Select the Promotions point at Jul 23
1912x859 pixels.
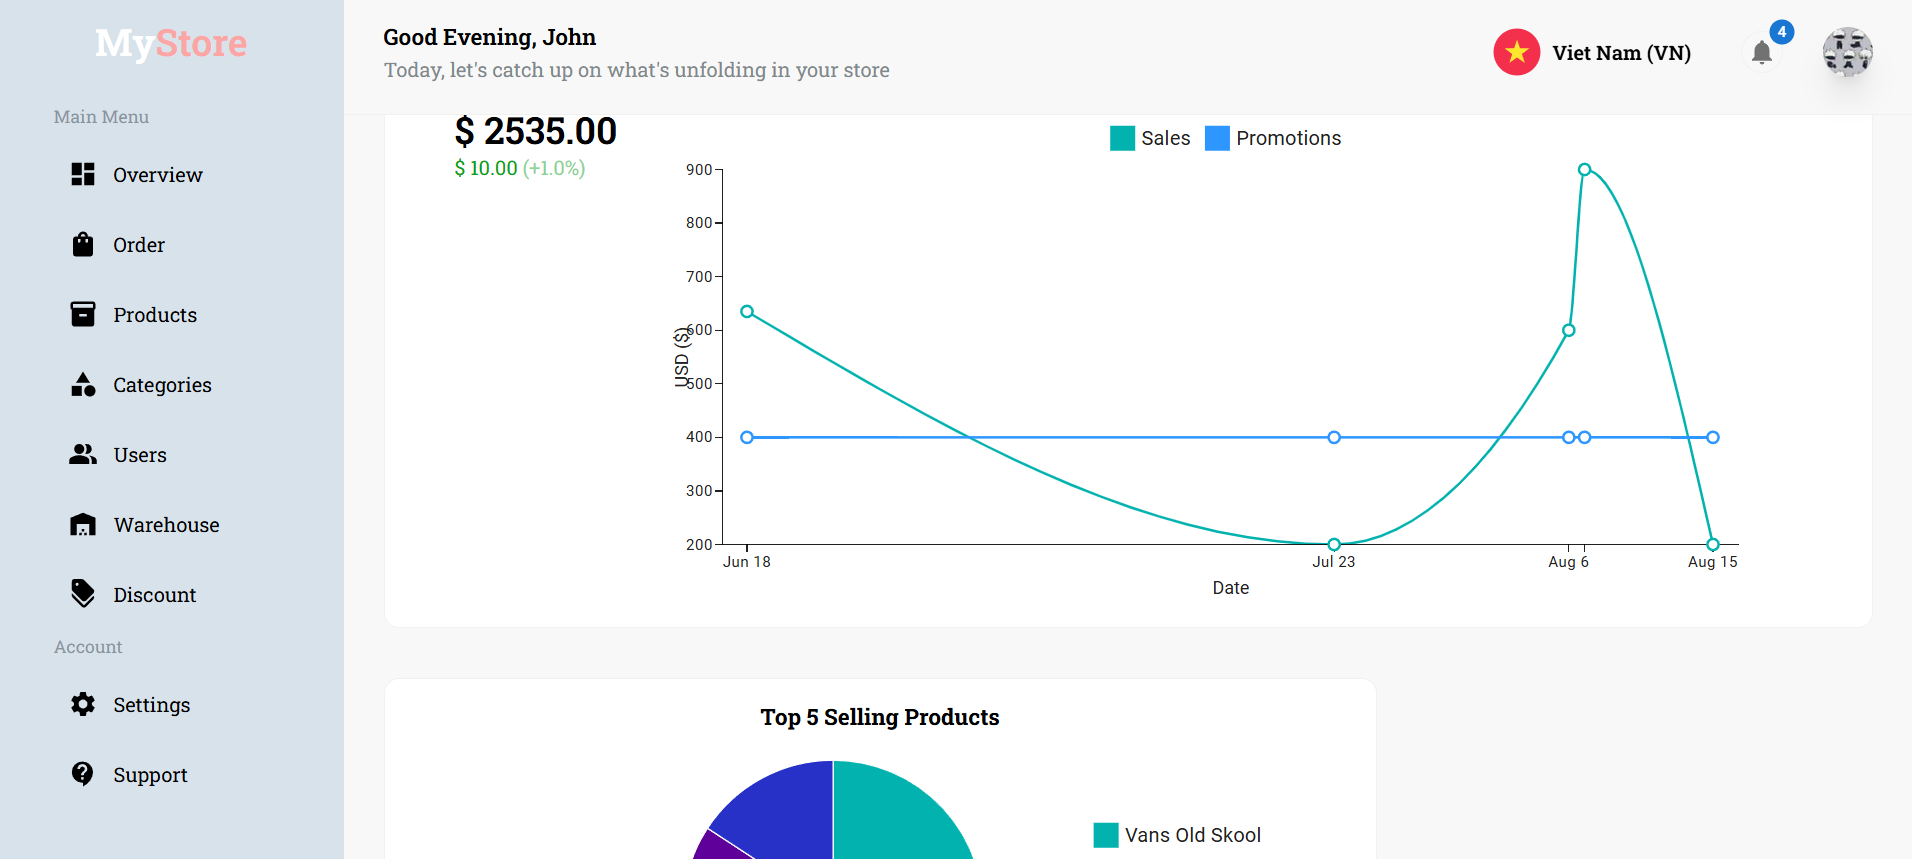pos(1334,437)
